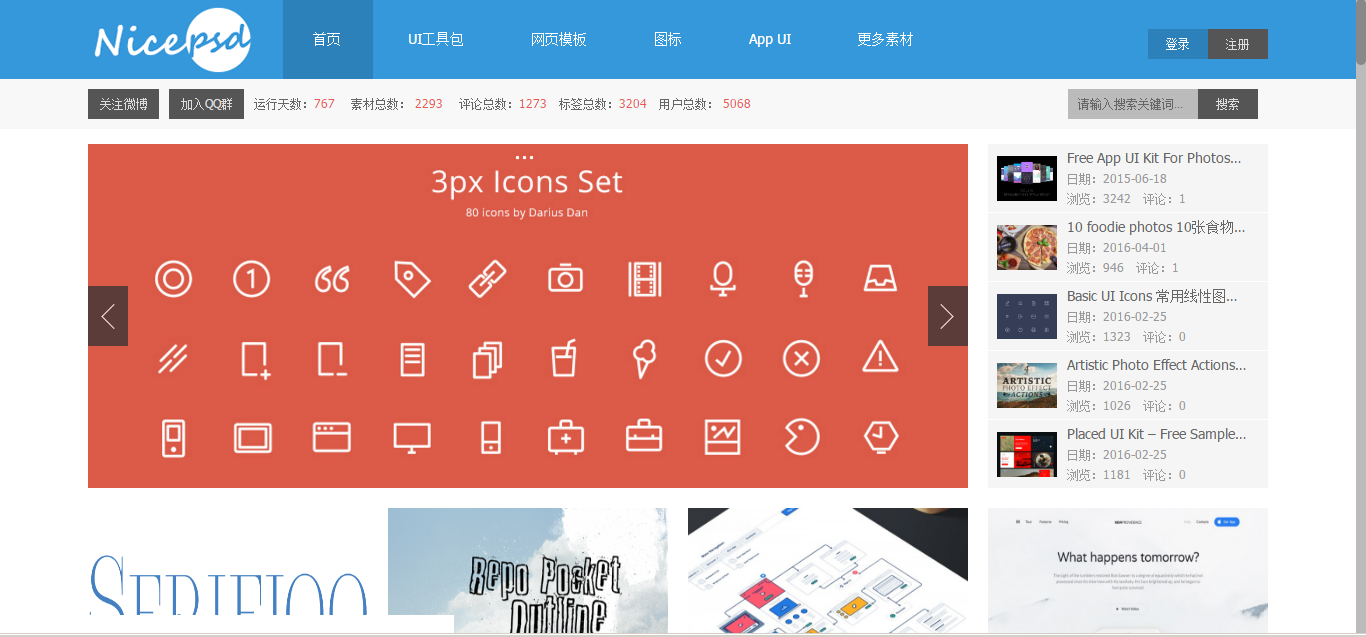This screenshot has height=637, width=1366.
Task: Click the ice cream cone icon
Action: pos(644,358)
